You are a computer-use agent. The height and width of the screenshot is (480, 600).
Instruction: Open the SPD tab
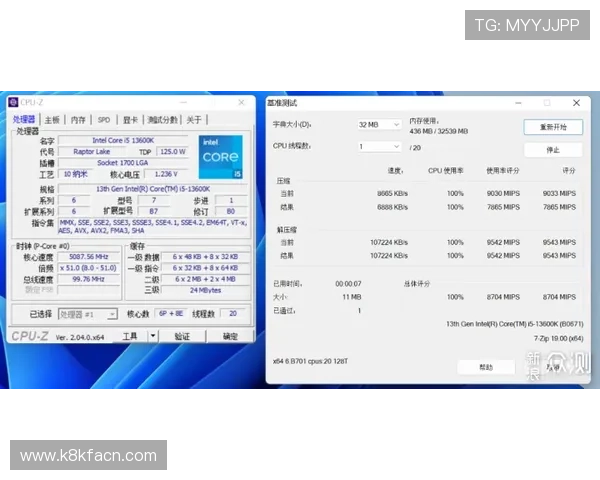point(104,120)
